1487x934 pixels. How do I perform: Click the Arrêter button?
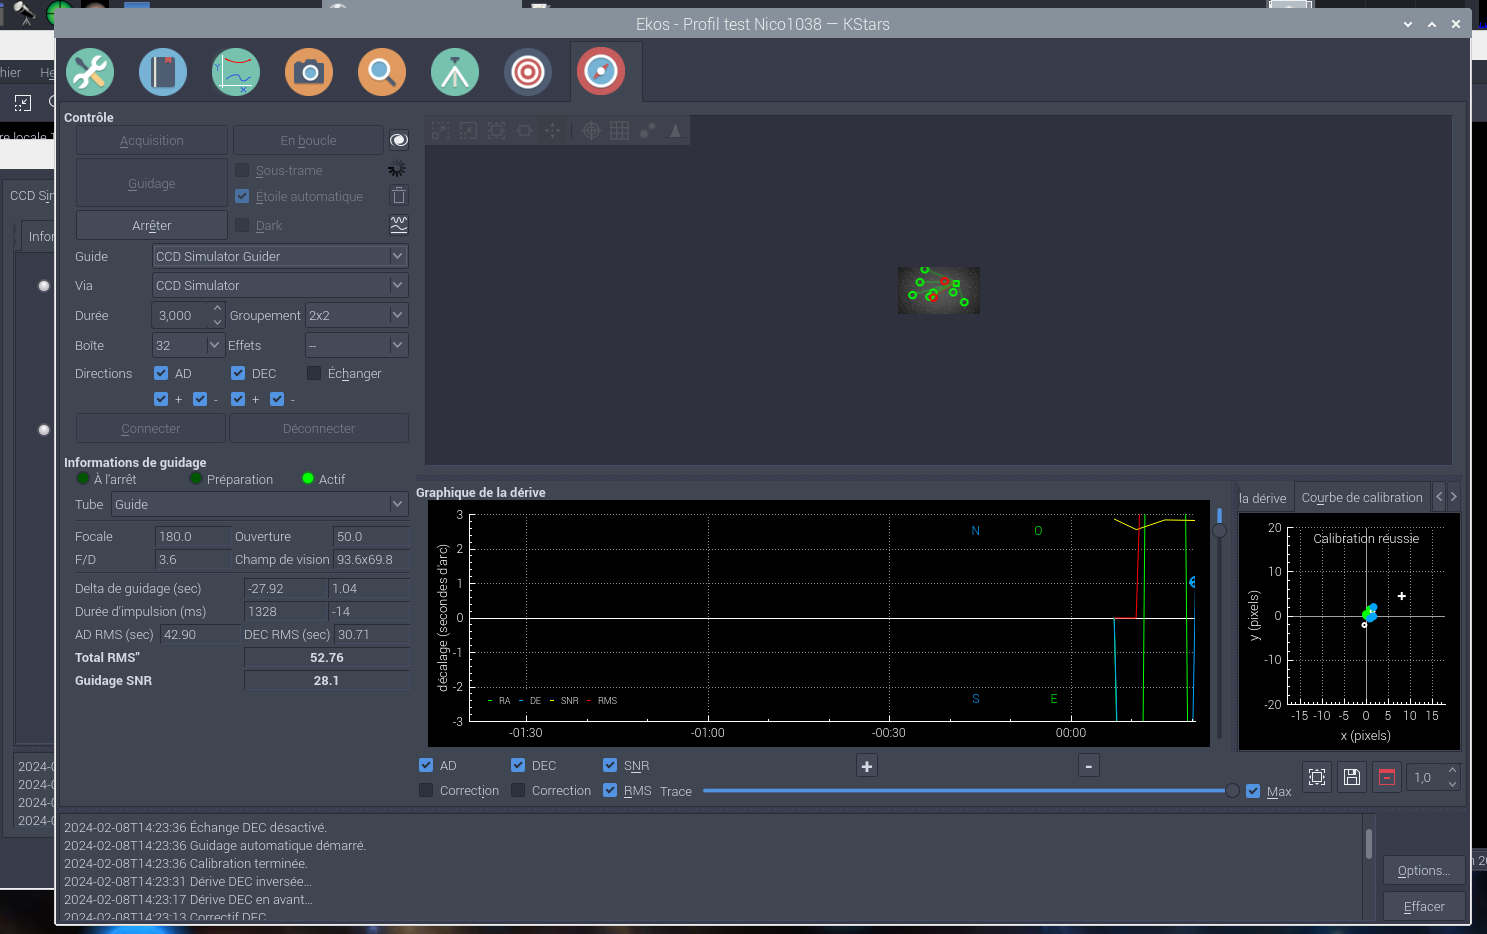(x=152, y=225)
